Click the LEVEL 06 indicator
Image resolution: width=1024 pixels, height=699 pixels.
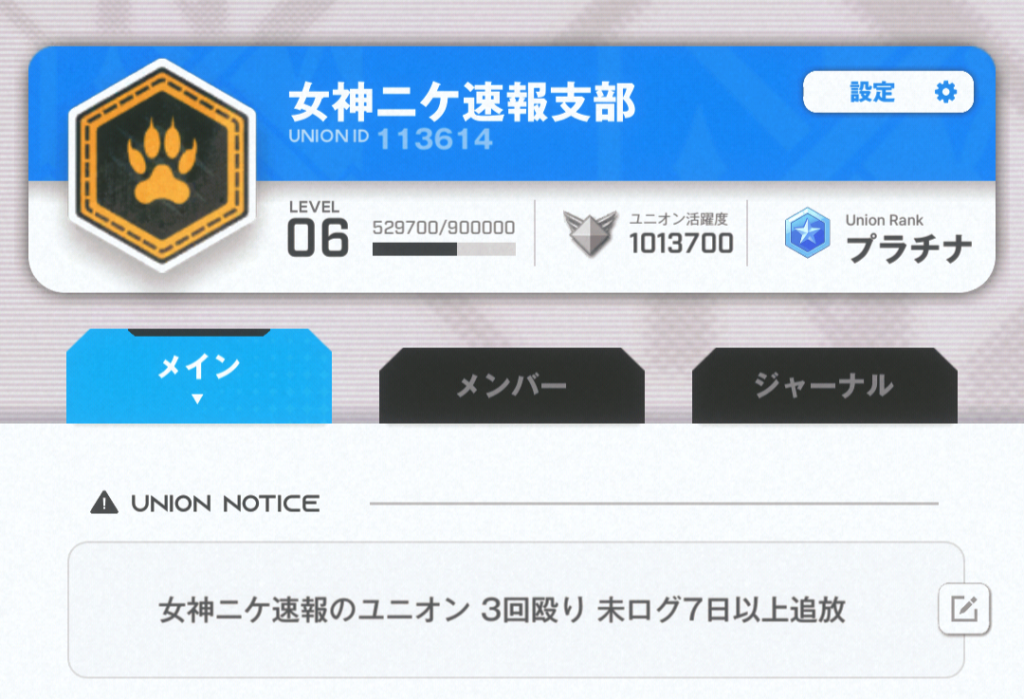coord(318,229)
